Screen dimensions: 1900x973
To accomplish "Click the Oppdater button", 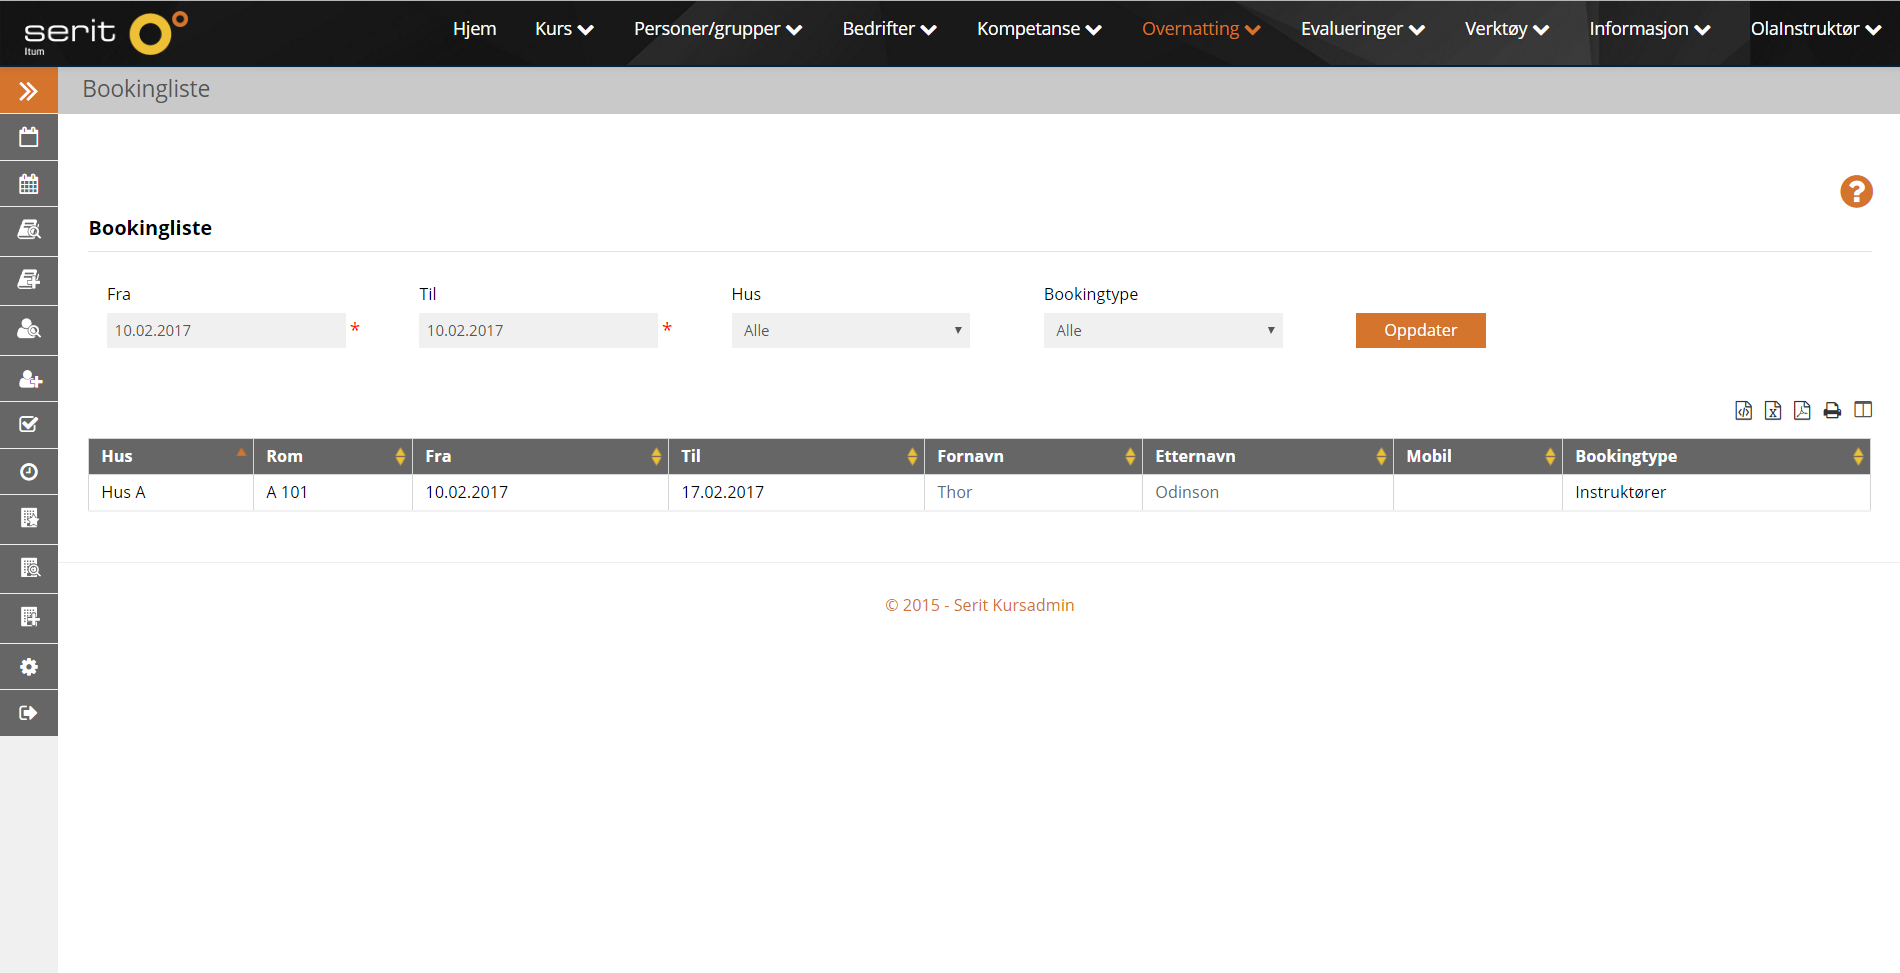I will pyautogui.click(x=1420, y=330).
